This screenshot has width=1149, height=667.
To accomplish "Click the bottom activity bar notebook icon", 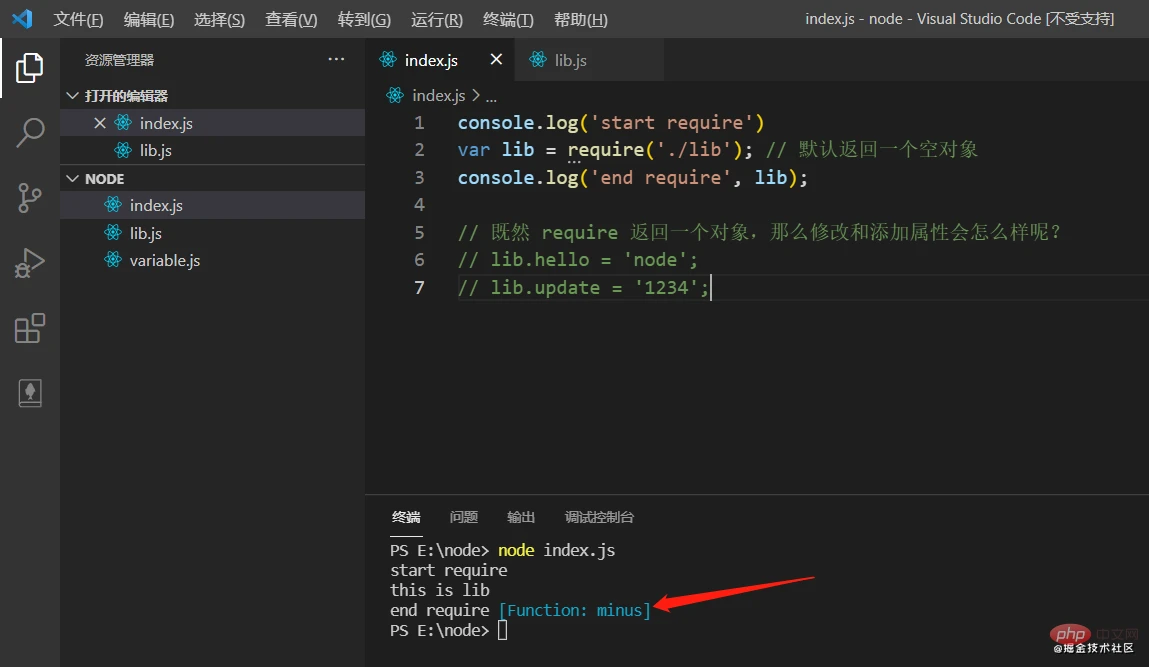I will [x=29, y=393].
